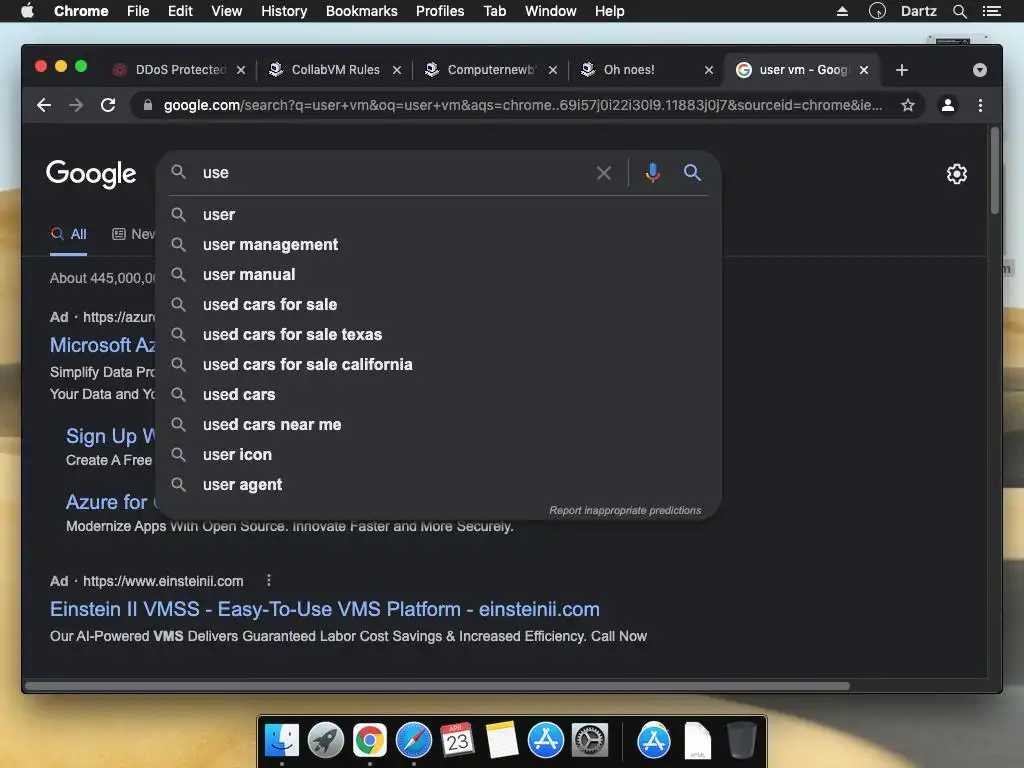1024x768 pixels.
Task: Start voice search with the microphone icon
Action: pos(652,173)
